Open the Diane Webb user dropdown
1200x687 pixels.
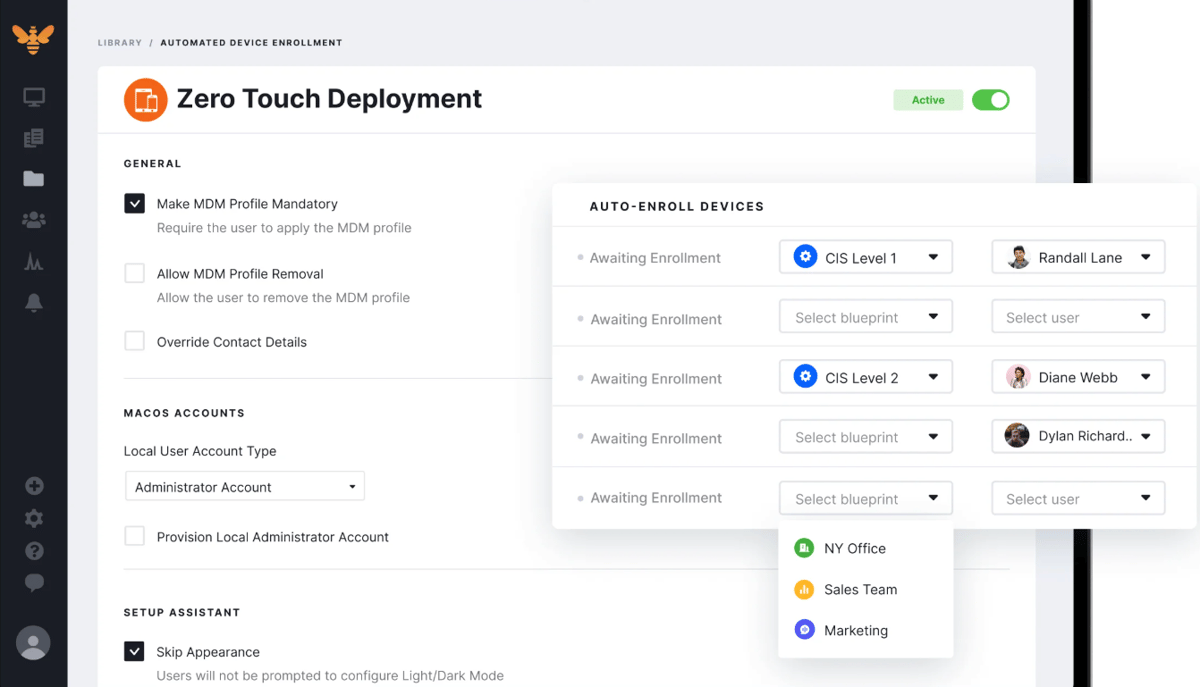pos(1078,377)
